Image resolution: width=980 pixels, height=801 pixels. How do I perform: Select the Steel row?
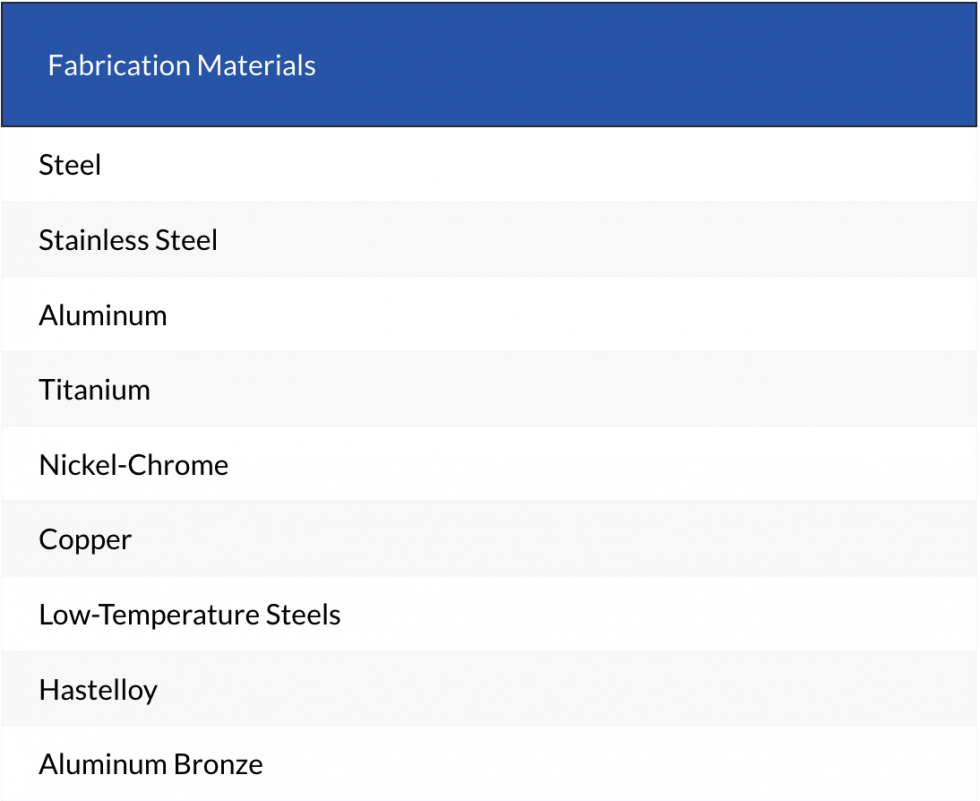pyautogui.click(x=489, y=165)
